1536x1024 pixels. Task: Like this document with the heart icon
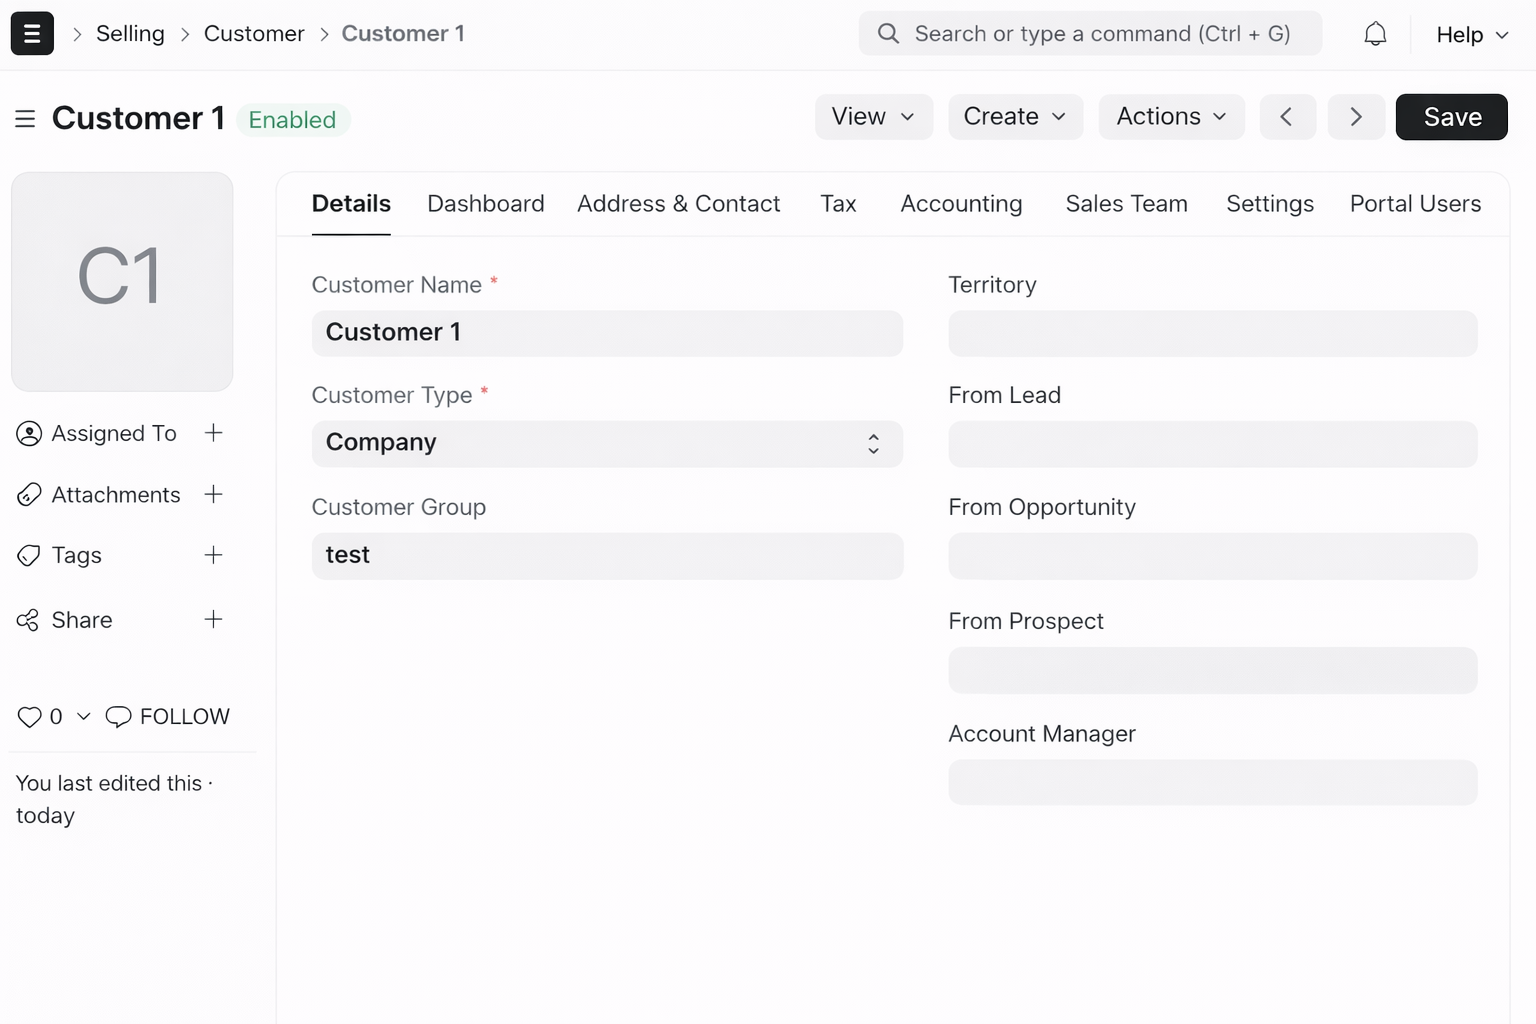29,717
